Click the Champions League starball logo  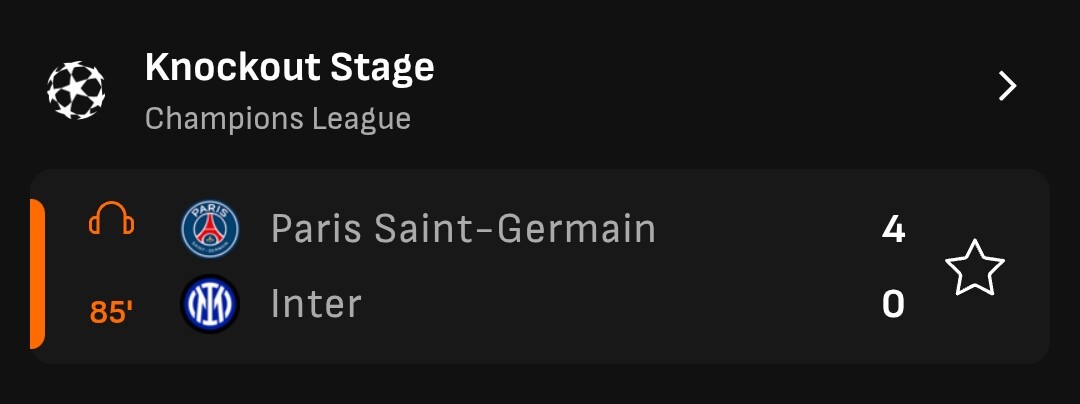(x=76, y=90)
